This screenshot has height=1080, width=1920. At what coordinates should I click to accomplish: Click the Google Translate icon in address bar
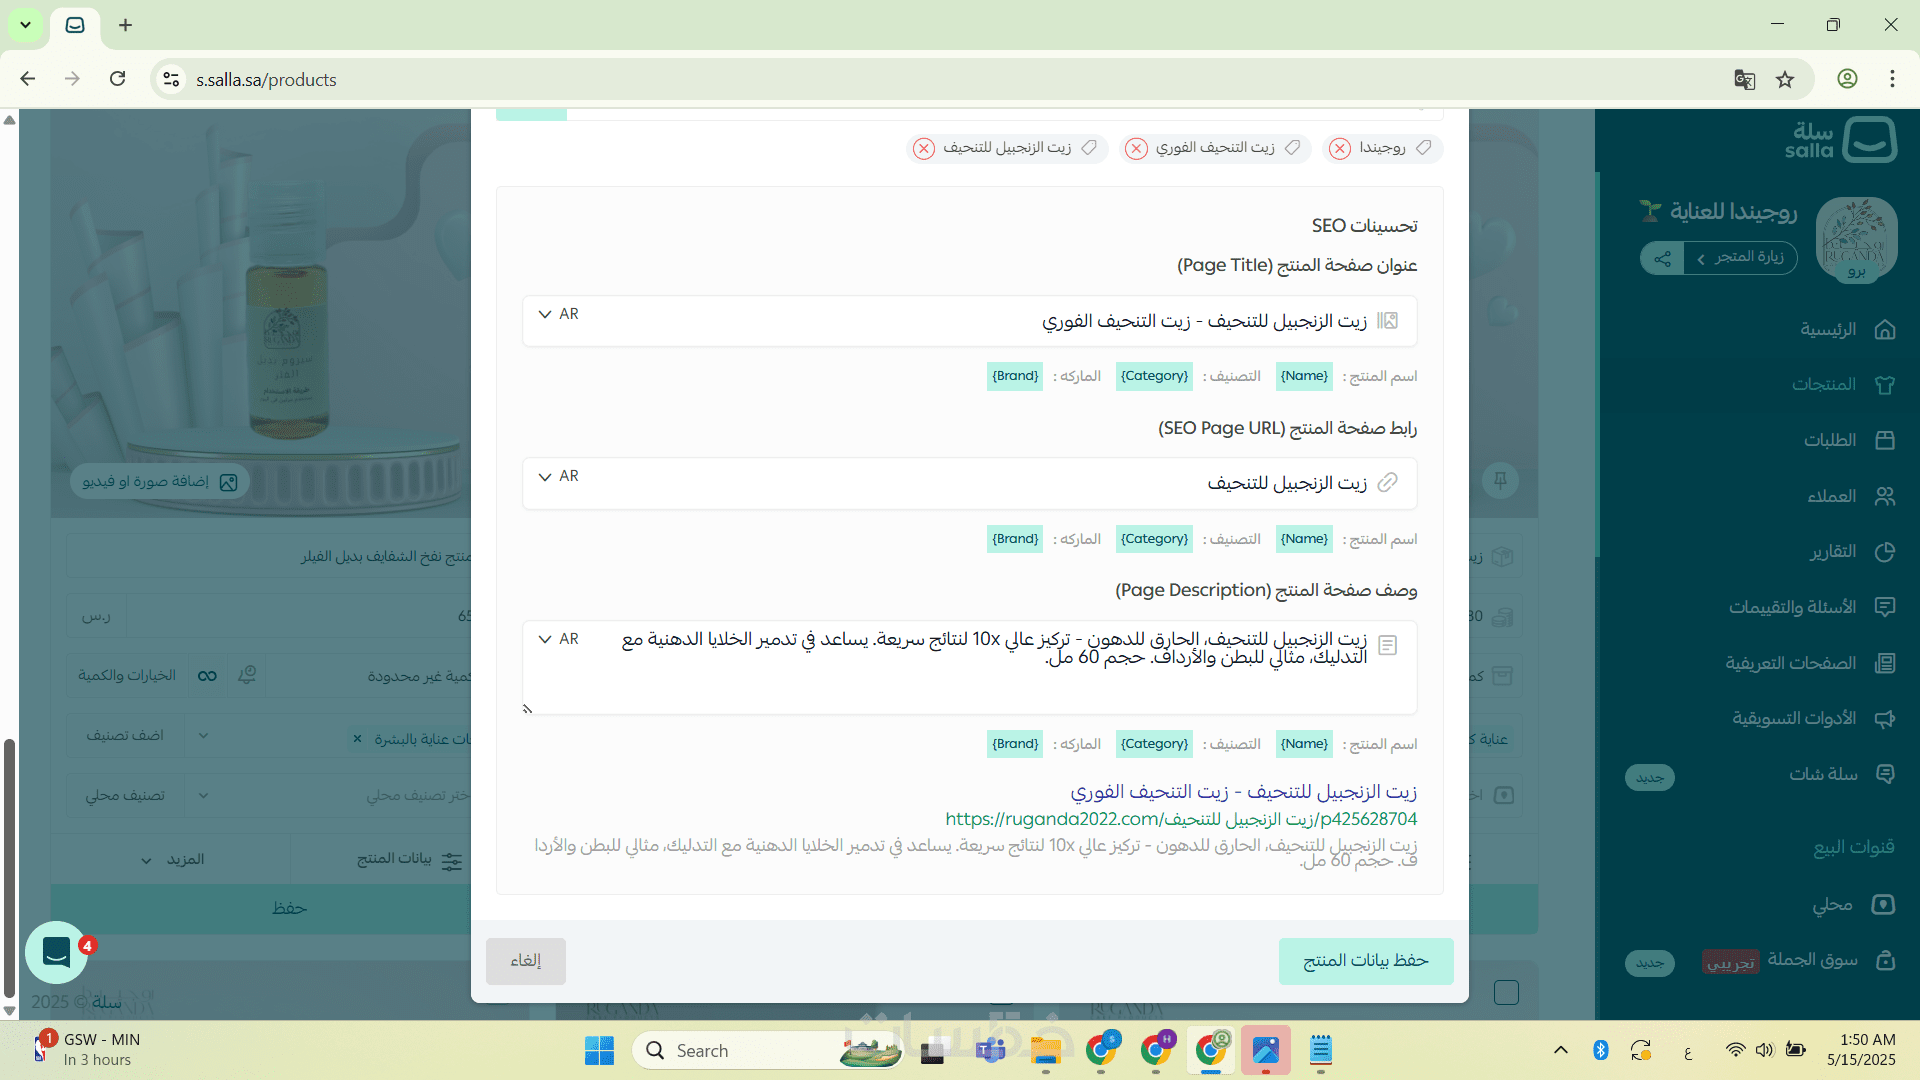tap(1744, 80)
